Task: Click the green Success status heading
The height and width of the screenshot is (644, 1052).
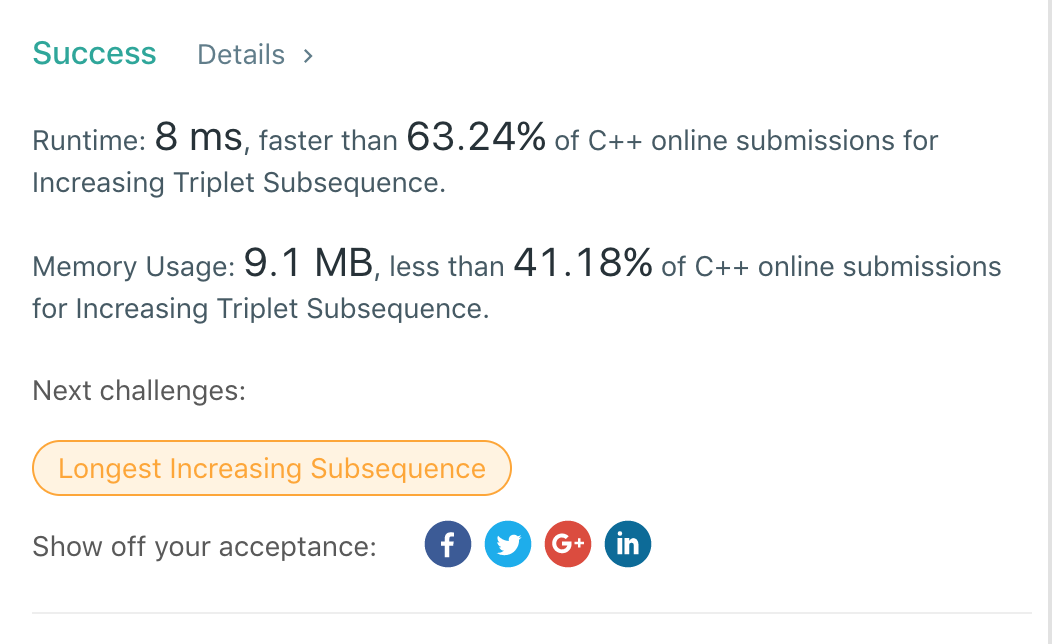Action: (94, 53)
